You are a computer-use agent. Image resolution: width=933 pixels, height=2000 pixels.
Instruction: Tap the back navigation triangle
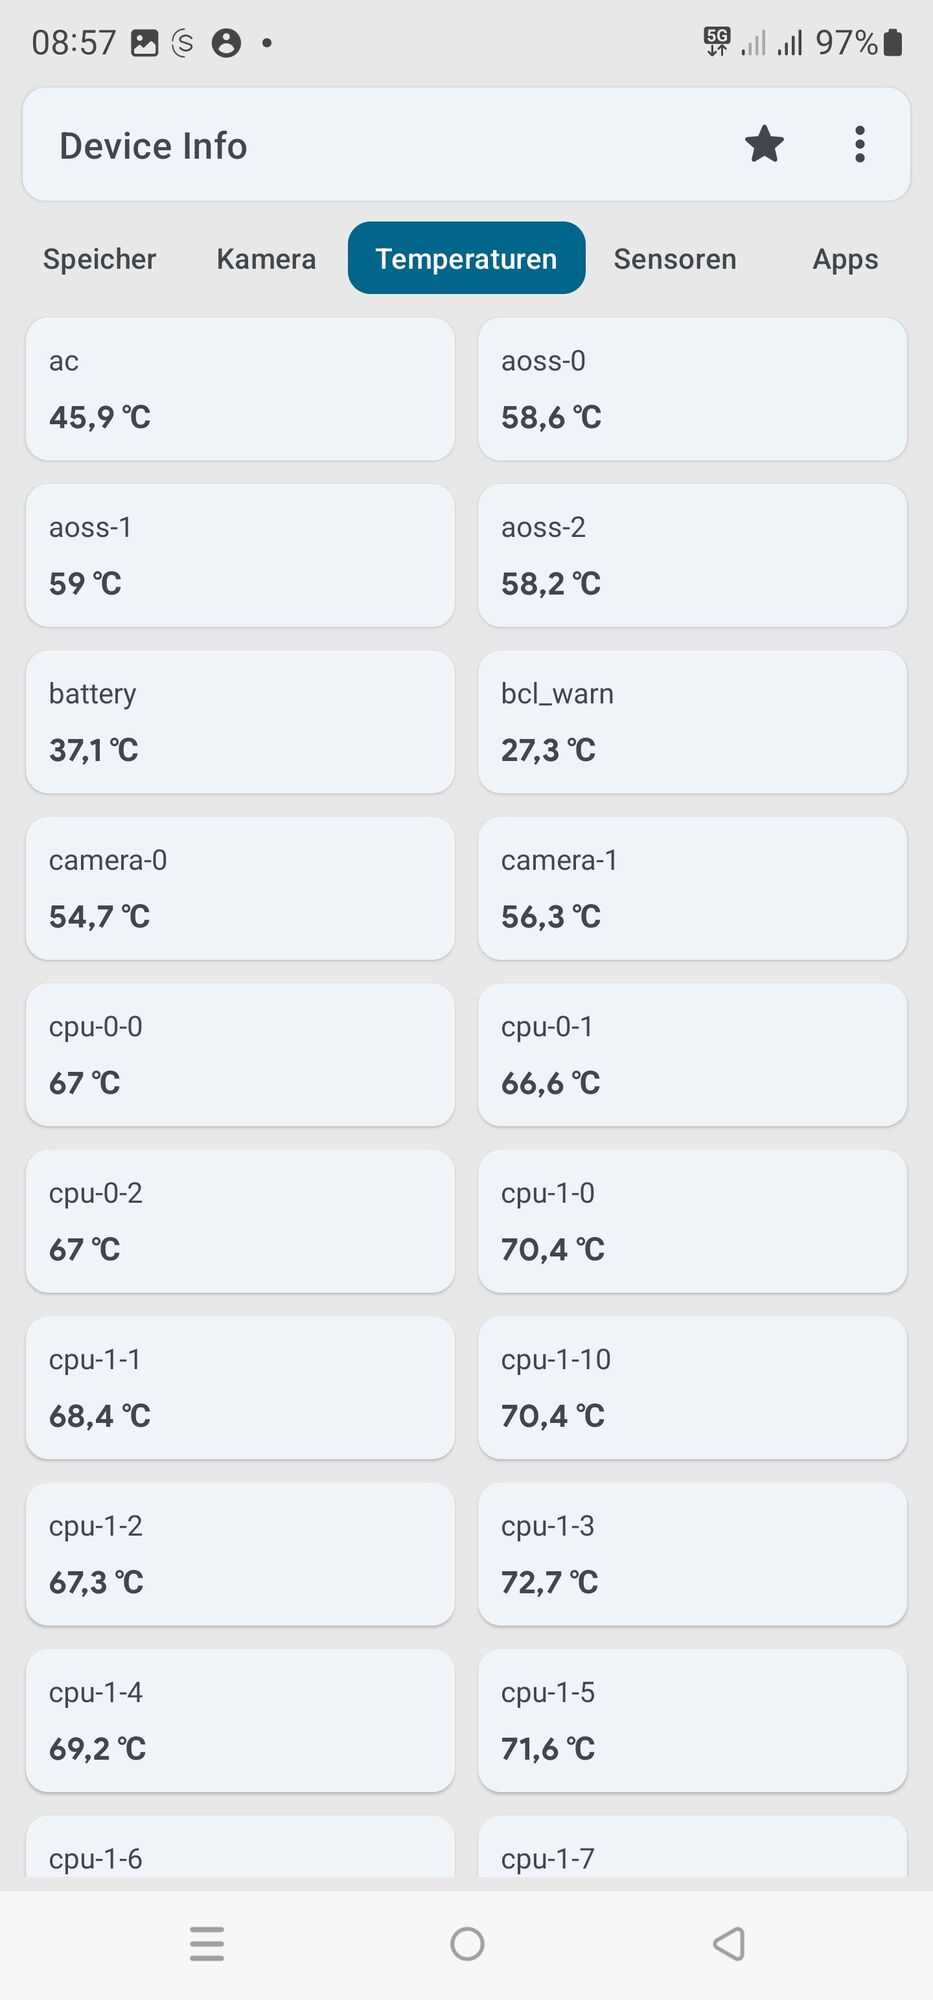point(729,1943)
